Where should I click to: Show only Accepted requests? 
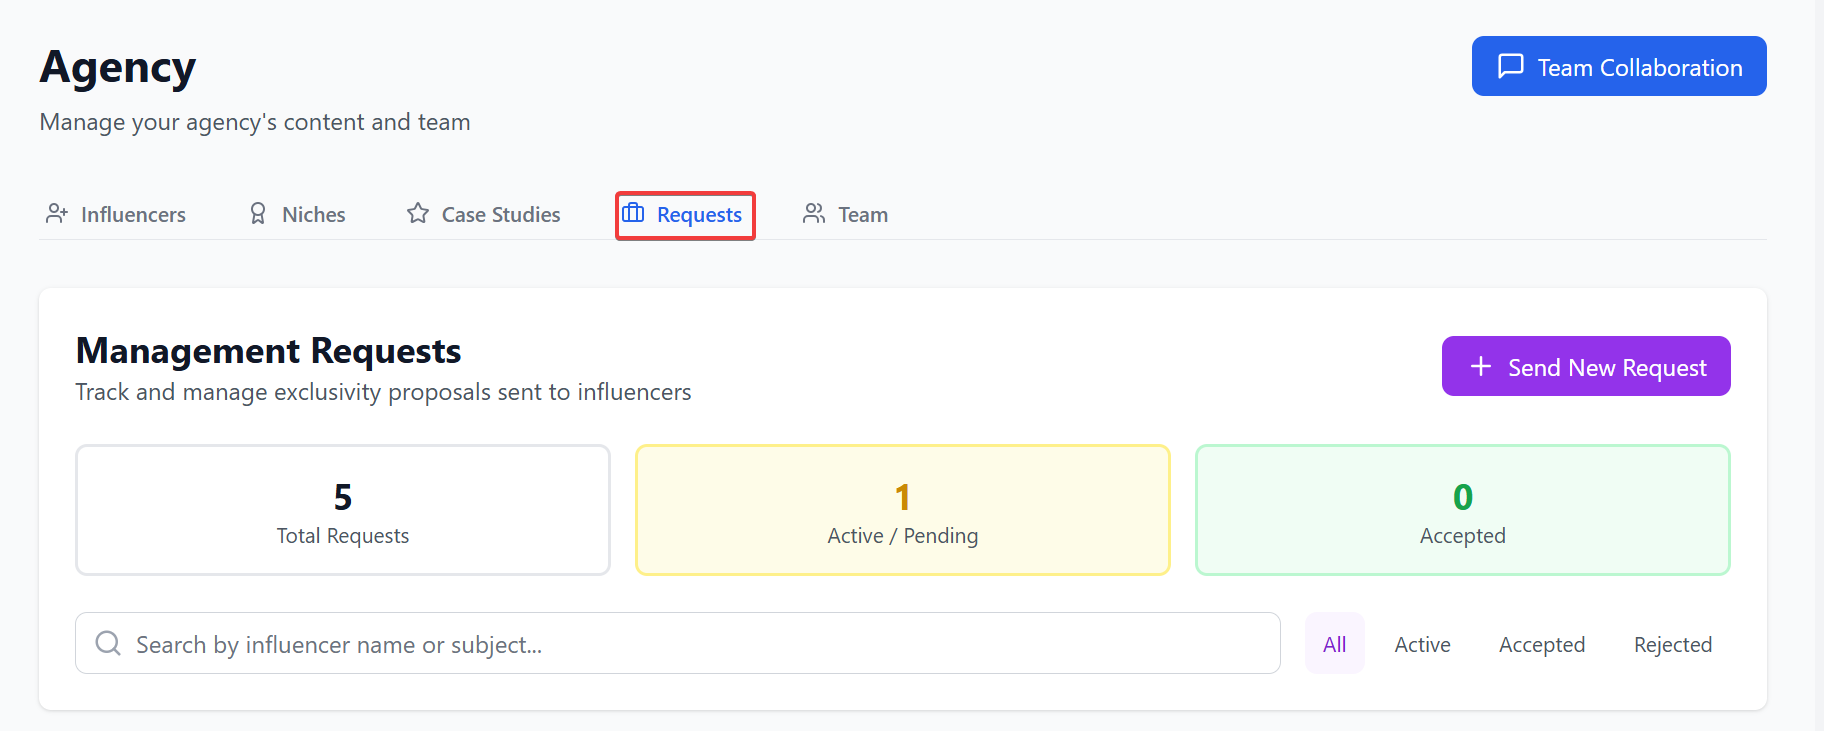click(x=1542, y=644)
